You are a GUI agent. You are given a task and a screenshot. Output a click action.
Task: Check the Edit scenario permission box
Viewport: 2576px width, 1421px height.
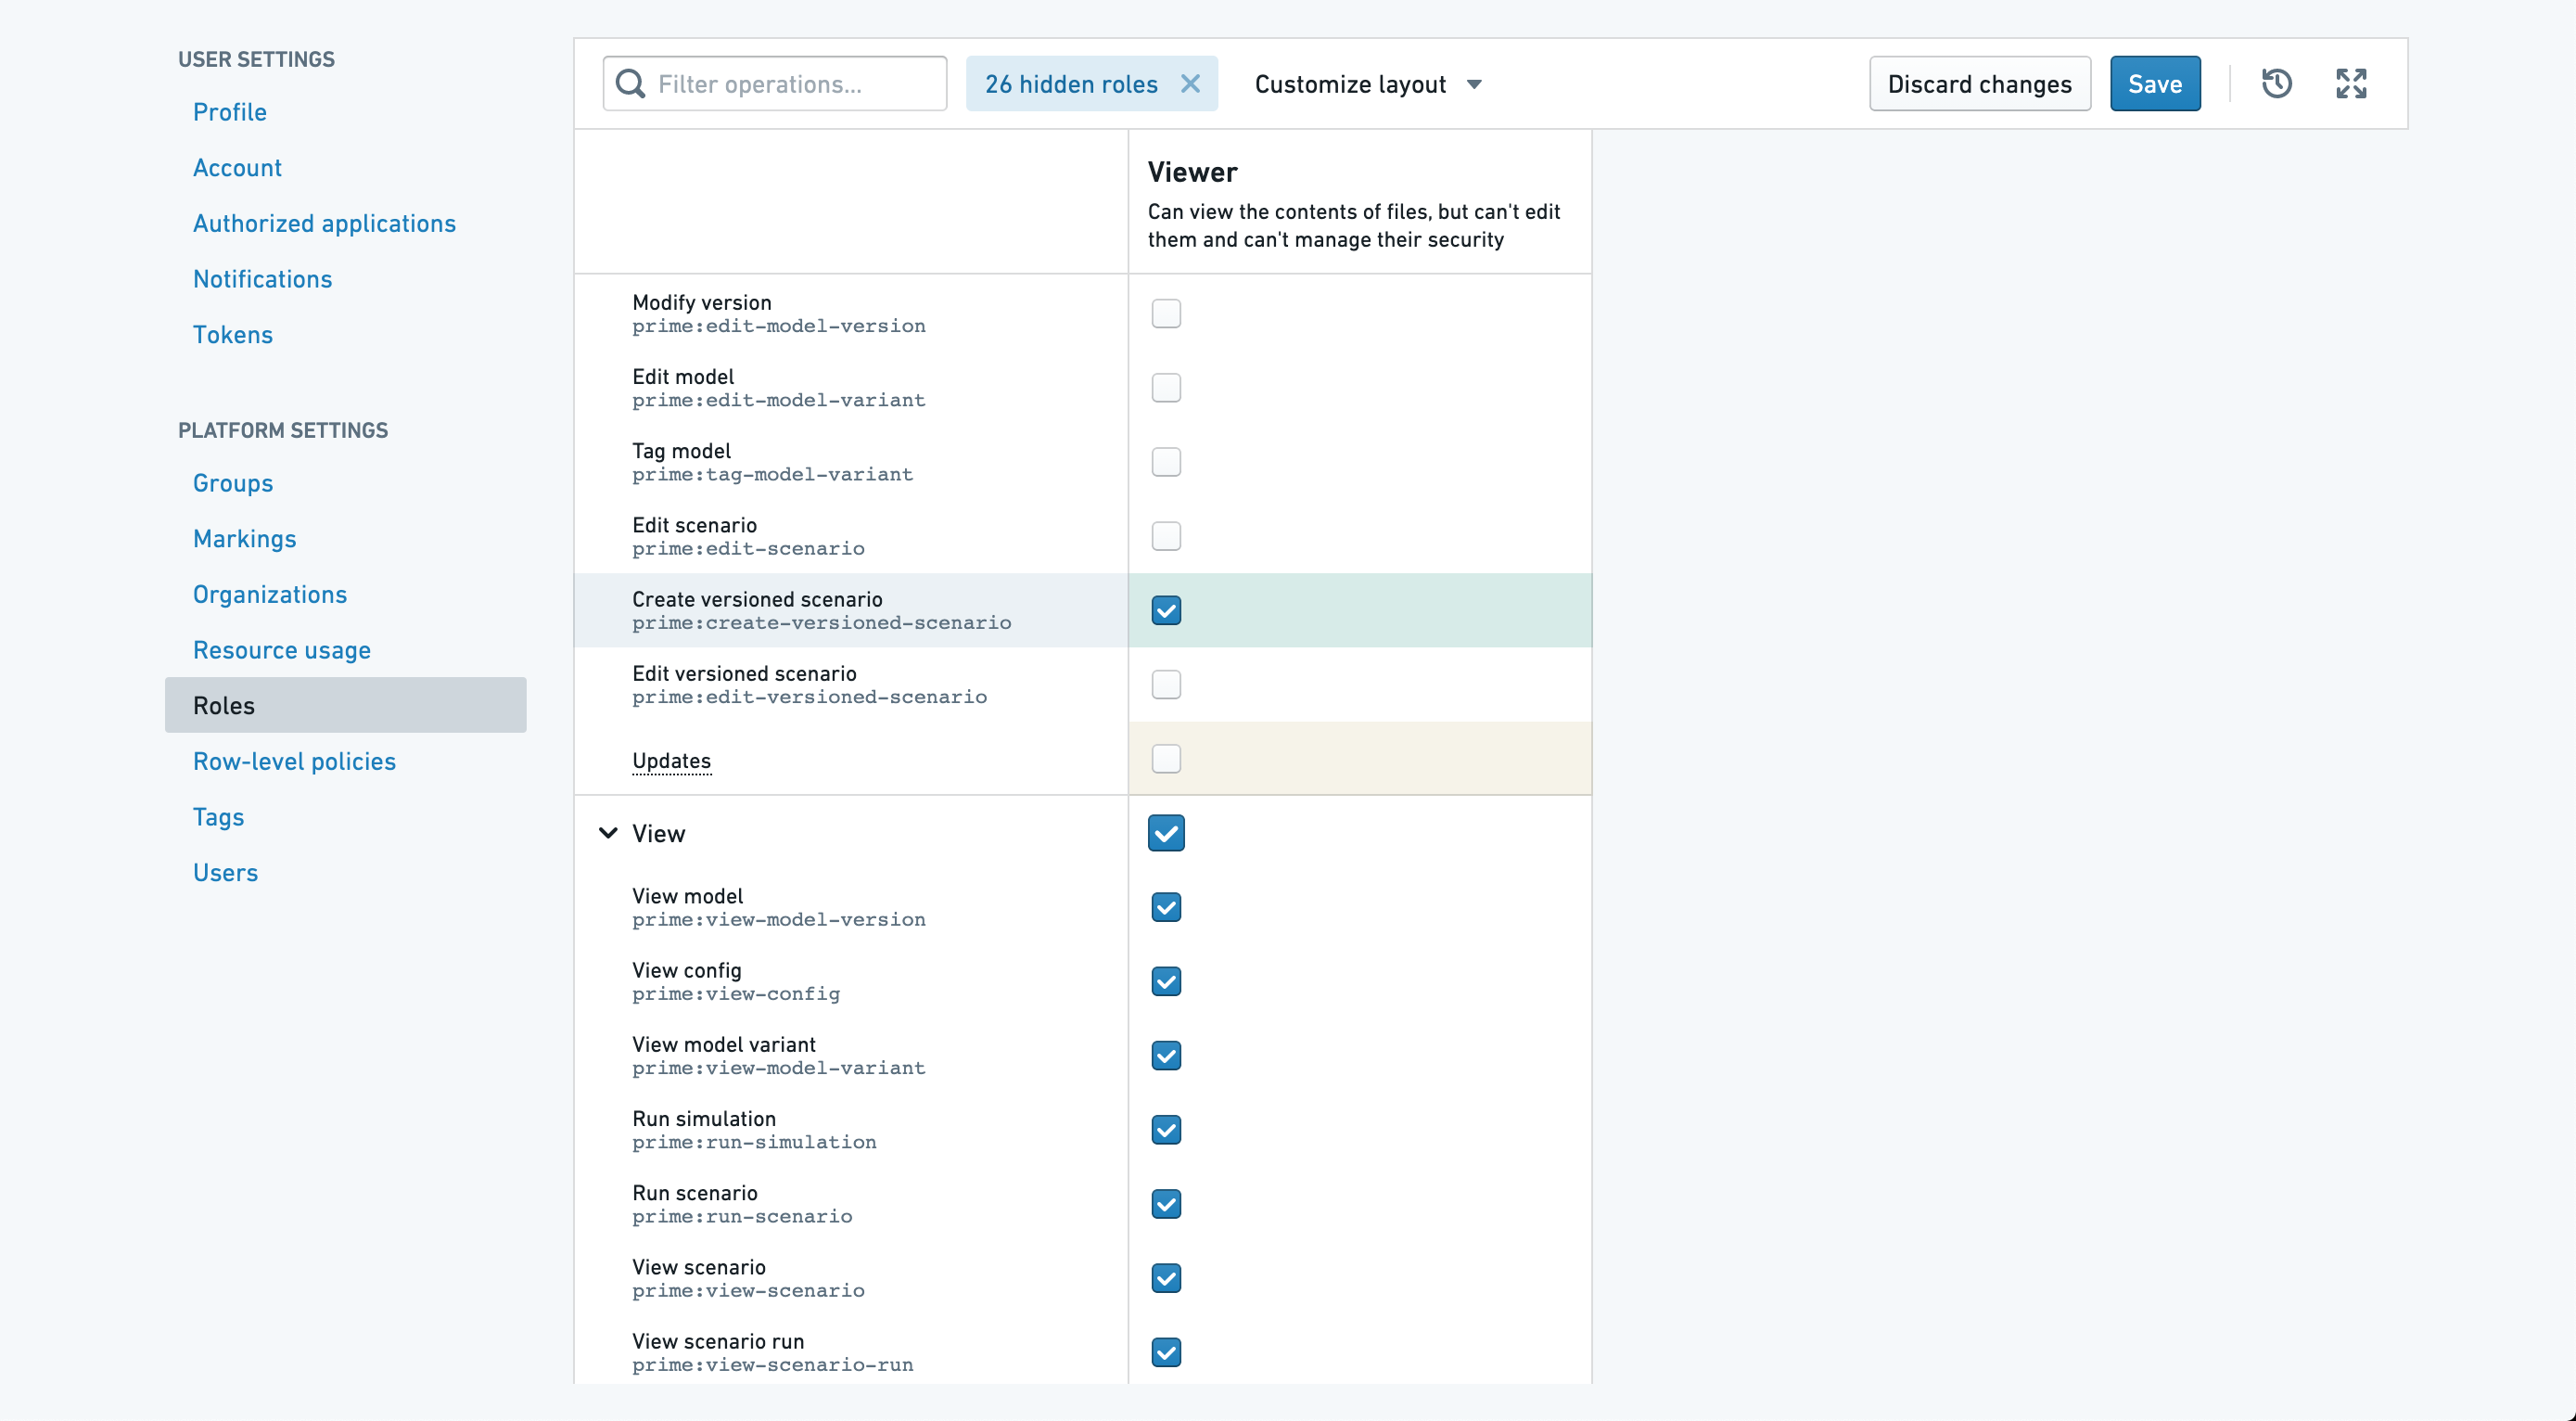(x=1166, y=536)
